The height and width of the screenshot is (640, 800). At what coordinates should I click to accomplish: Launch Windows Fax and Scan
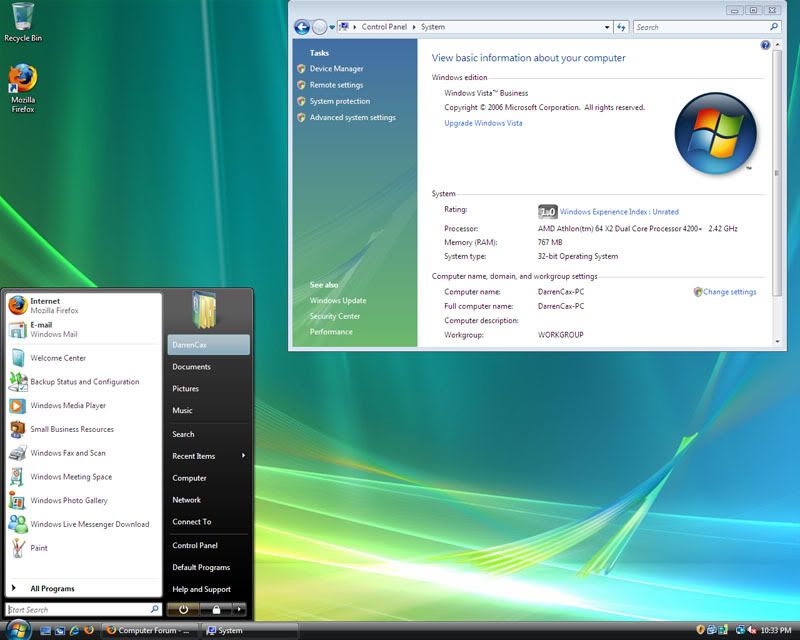[x=70, y=452]
